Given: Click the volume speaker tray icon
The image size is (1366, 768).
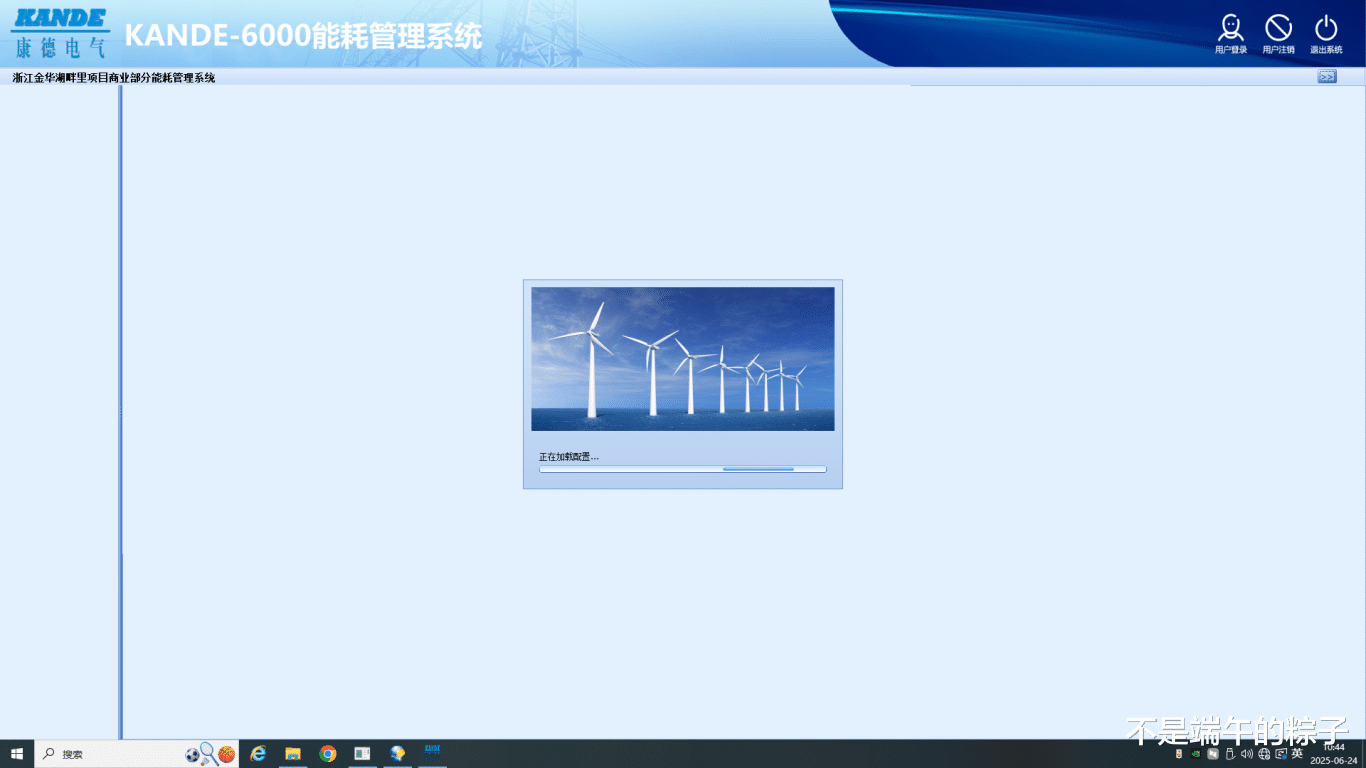Looking at the screenshot, I should [1246, 754].
